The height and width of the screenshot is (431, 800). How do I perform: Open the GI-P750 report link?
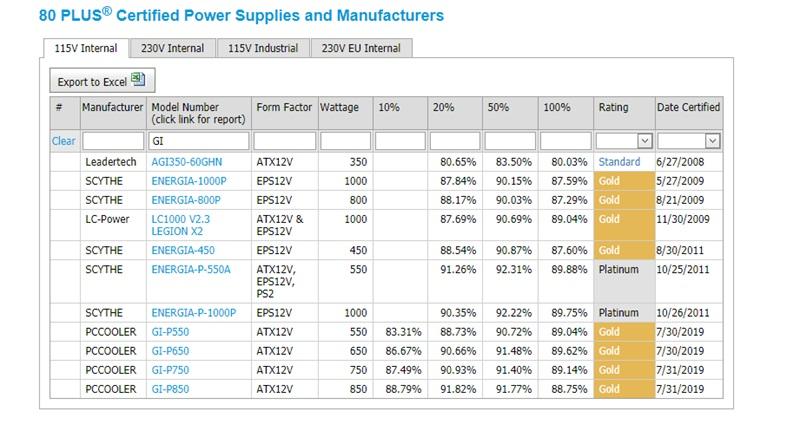[170, 370]
